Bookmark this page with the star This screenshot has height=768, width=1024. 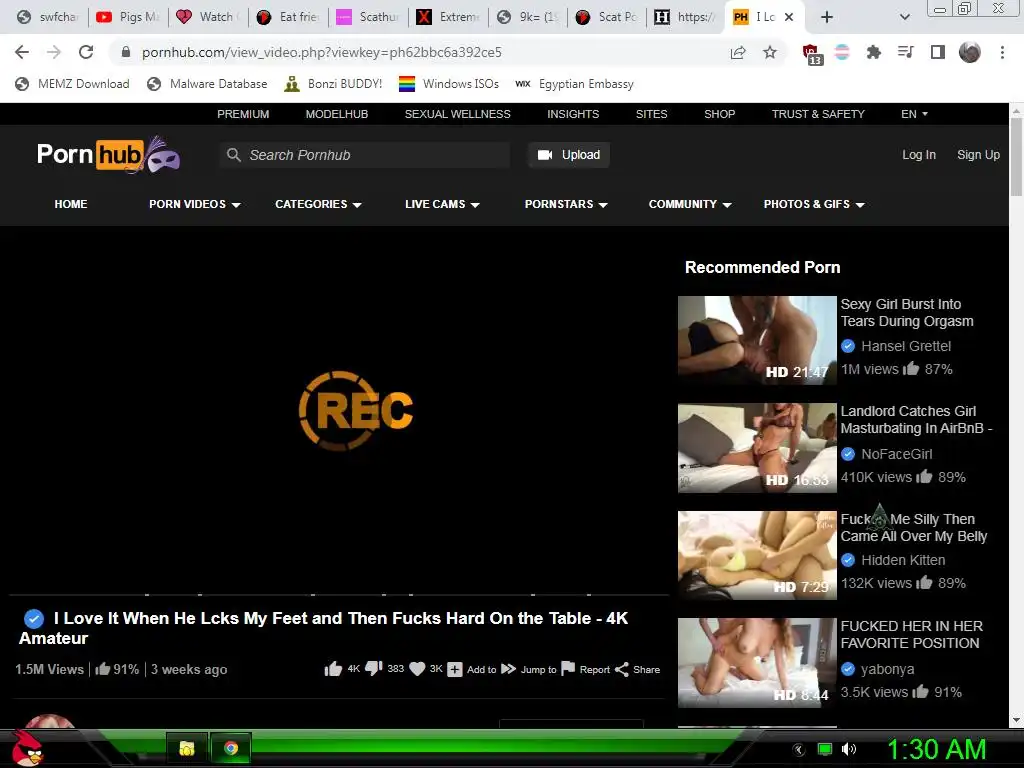pyautogui.click(x=770, y=52)
